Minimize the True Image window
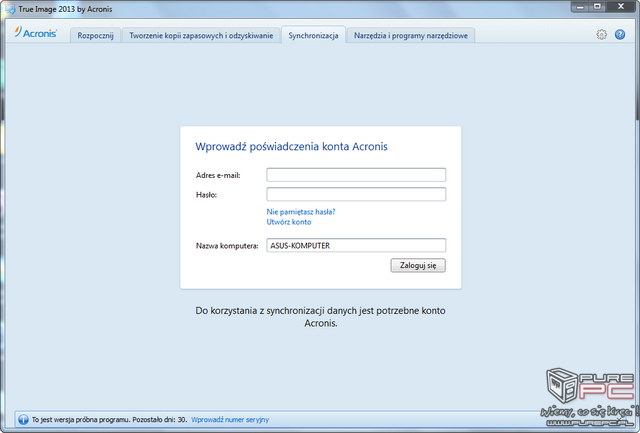The image size is (640, 433). point(580,7)
